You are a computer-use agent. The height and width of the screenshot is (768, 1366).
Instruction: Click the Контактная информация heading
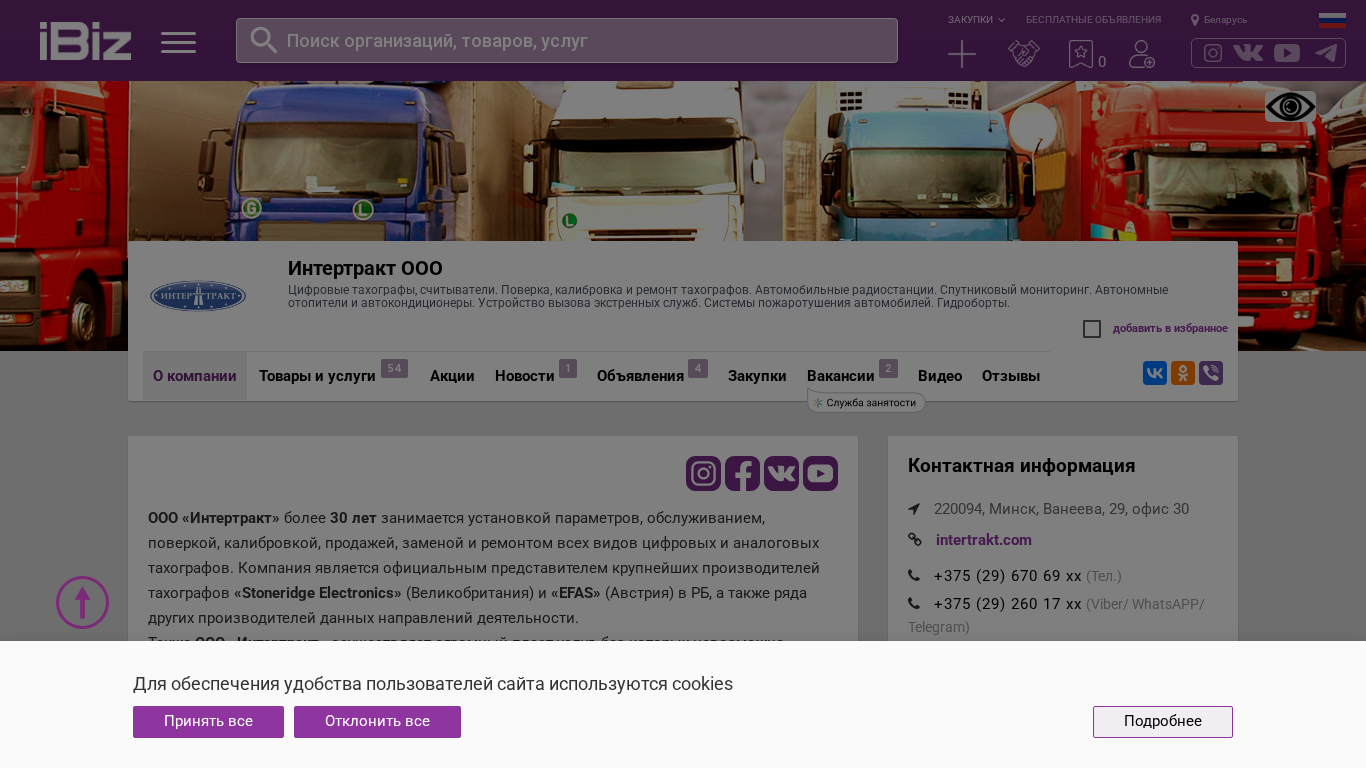tap(1021, 466)
